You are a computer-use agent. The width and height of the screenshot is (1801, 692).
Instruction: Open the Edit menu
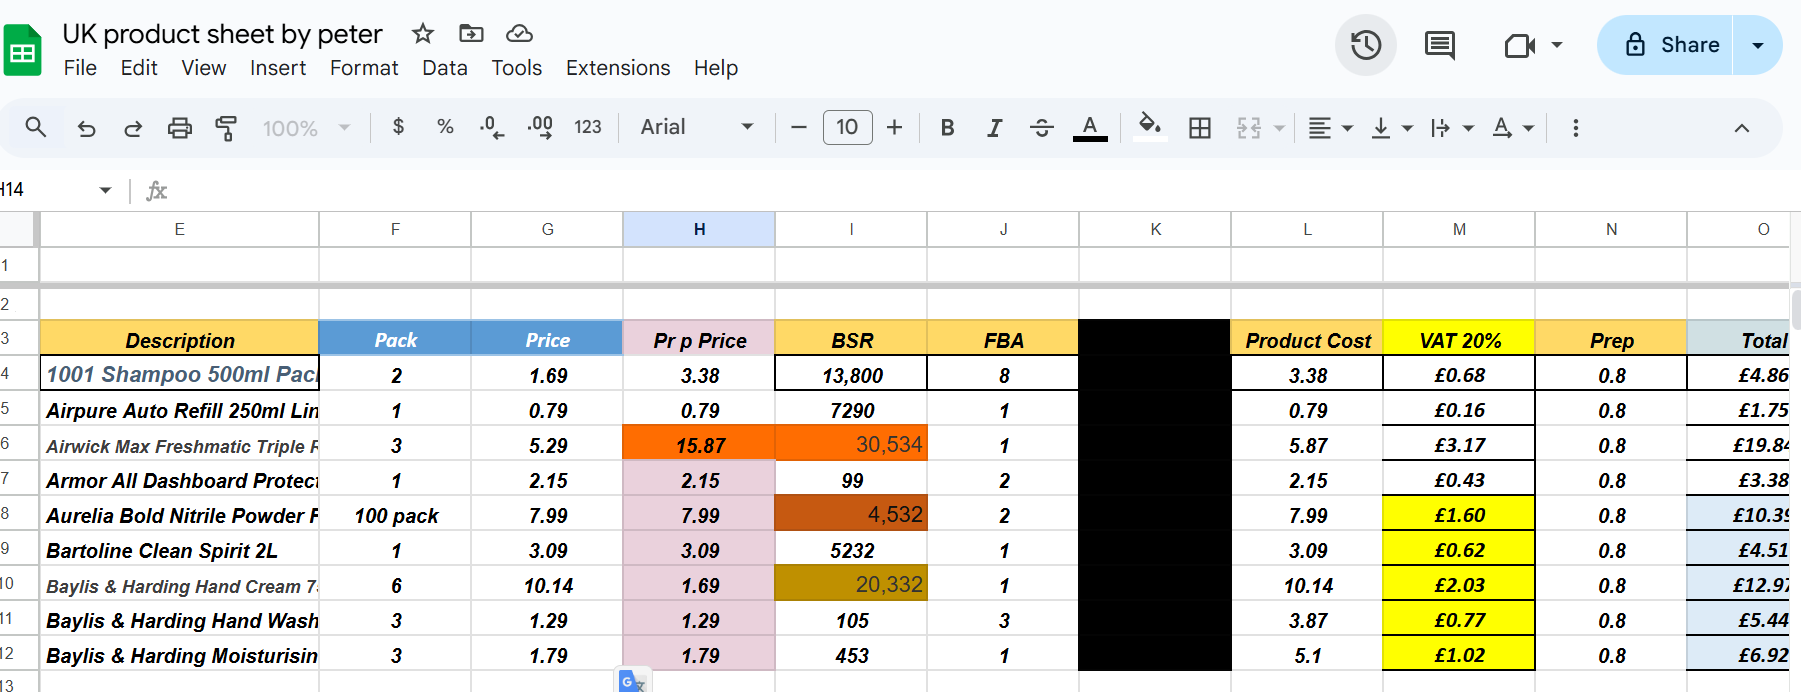pos(139,68)
